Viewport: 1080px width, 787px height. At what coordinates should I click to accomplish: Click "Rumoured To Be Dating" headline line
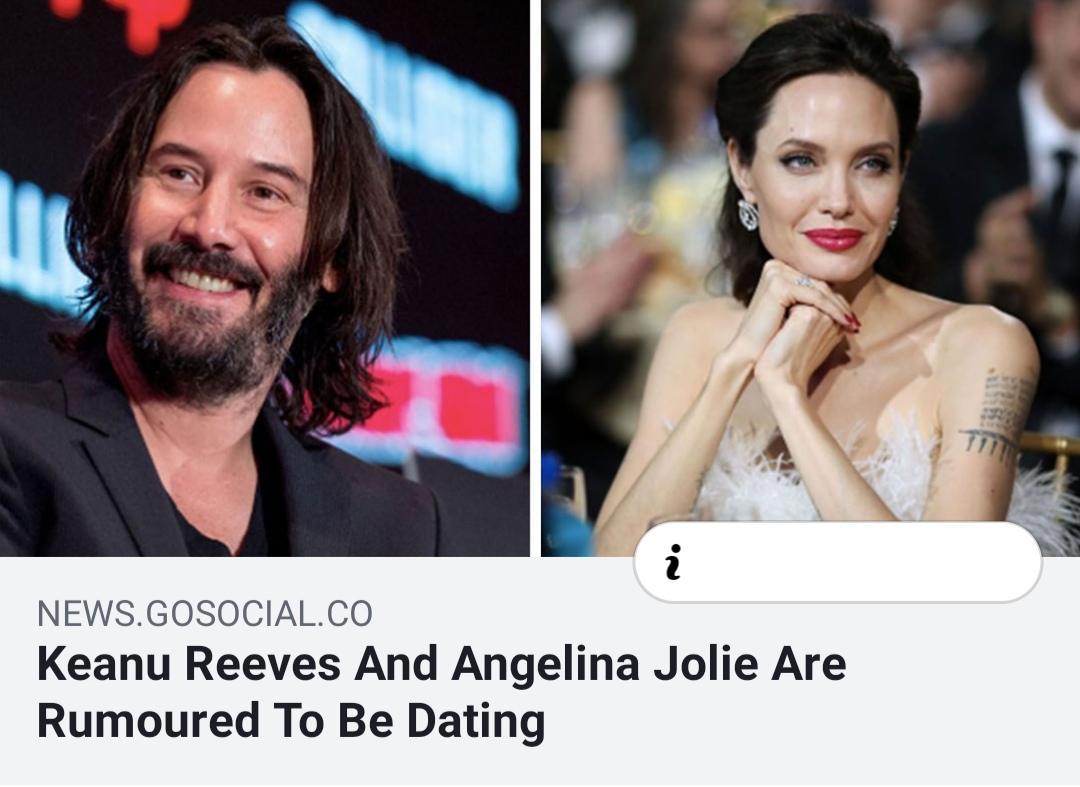[291, 721]
